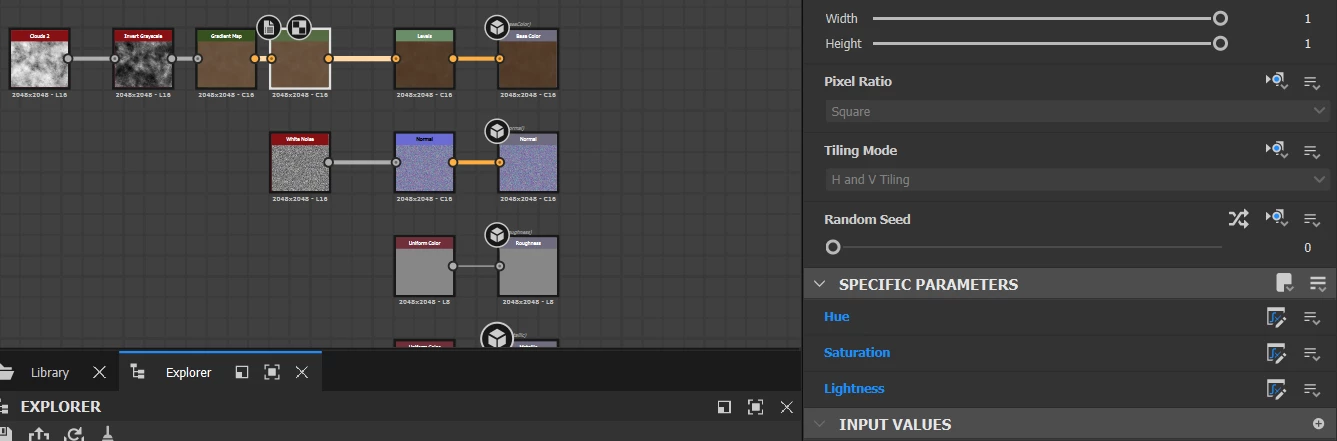1337x441 pixels.
Task: Open Tiling Mode inheritance method icon
Action: pyautogui.click(x=1277, y=150)
